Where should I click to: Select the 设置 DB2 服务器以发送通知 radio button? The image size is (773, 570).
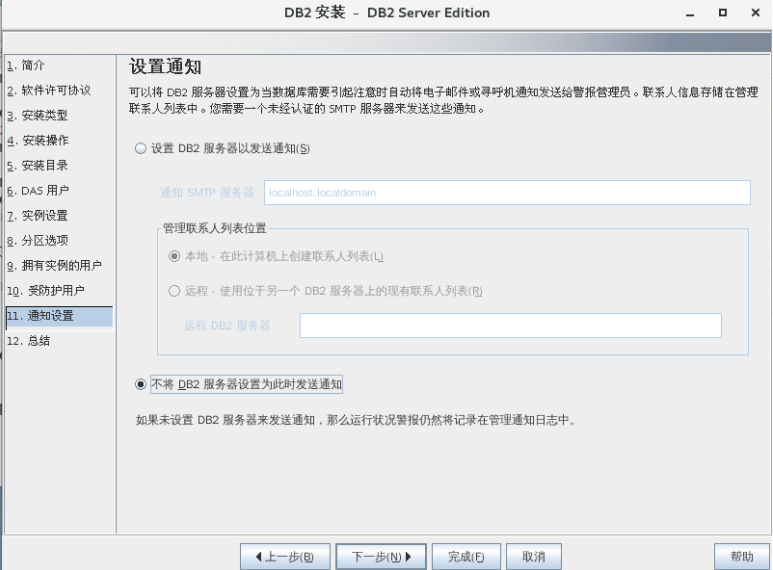141,148
